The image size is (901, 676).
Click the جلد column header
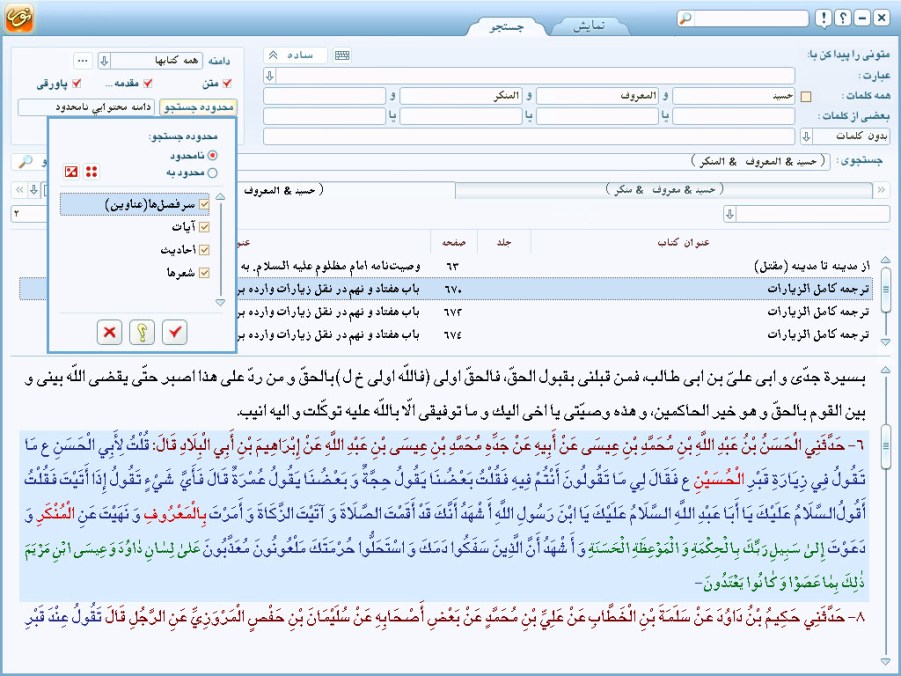click(504, 243)
